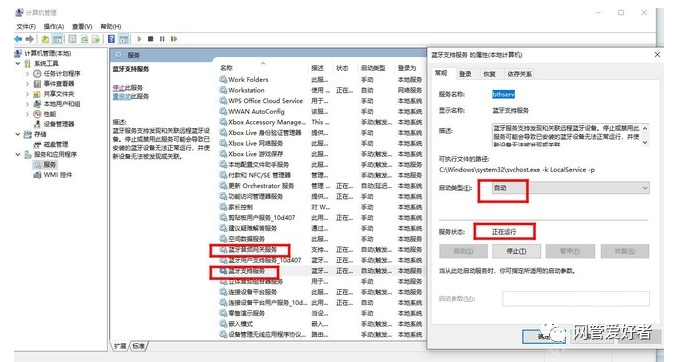Click gear icon beside WPS Office Cloud Service
Image resolution: width=674 pixels, height=362 pixels.
pyautogui.click(x=223, y=101)
